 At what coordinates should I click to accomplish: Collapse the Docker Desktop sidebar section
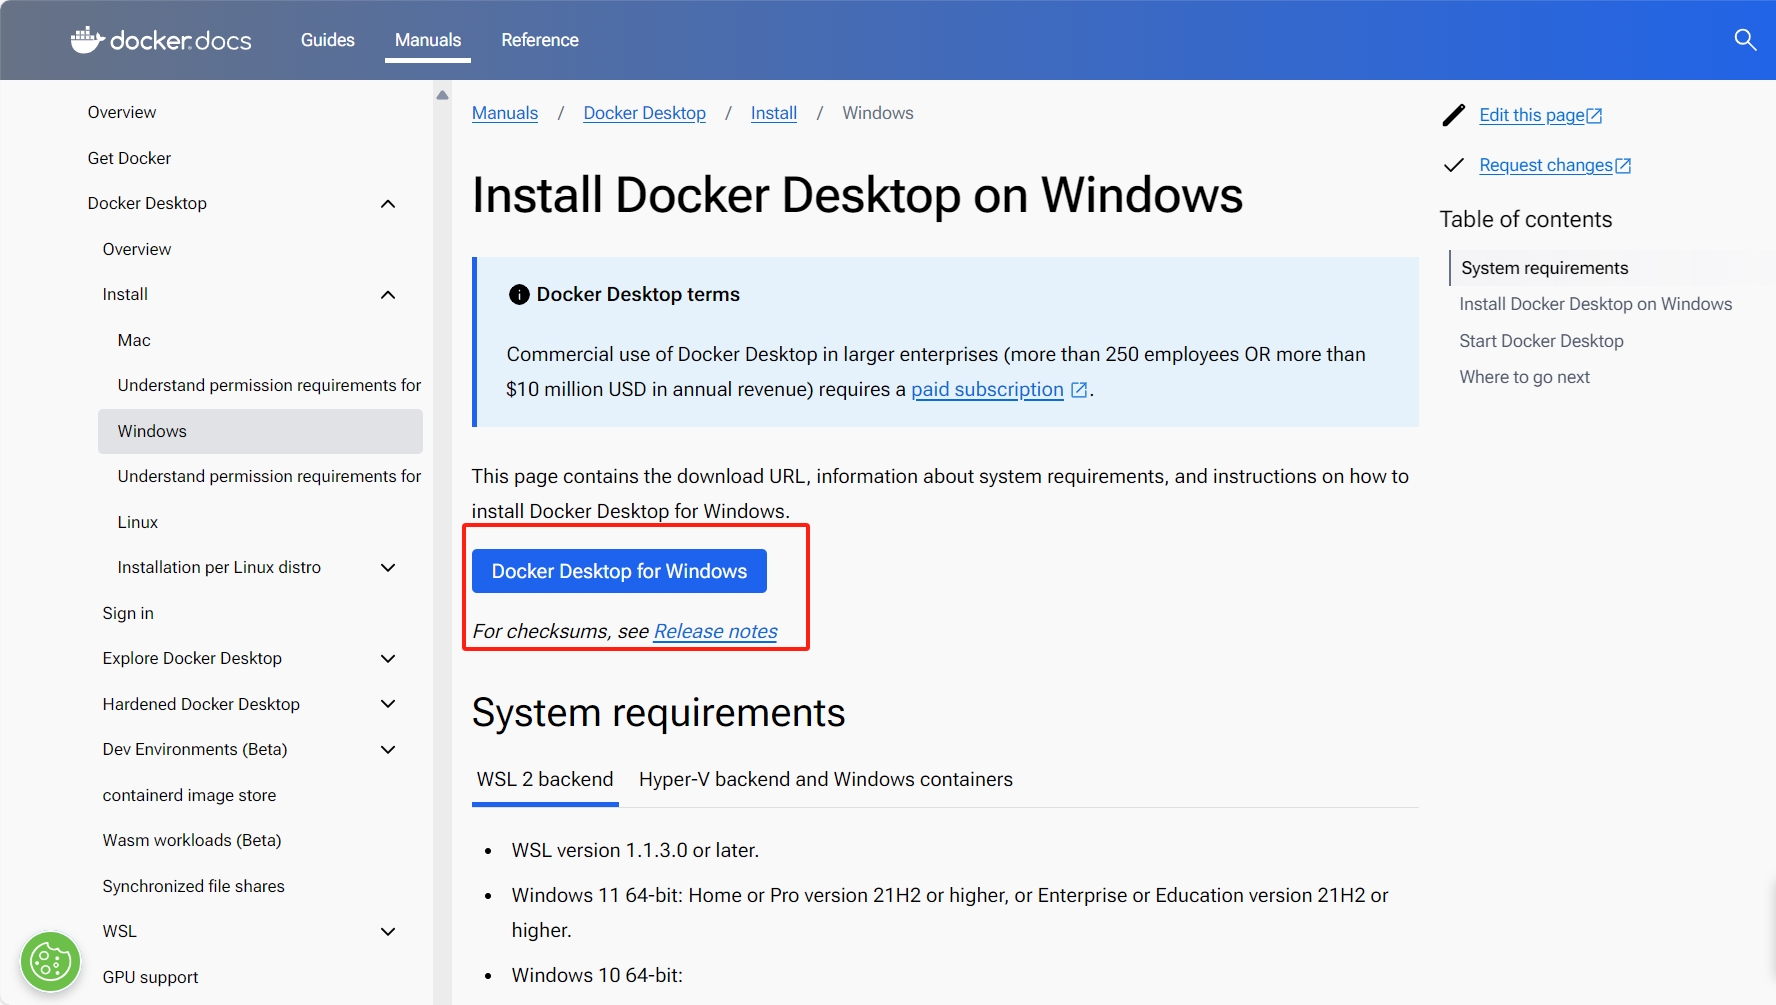388,204
